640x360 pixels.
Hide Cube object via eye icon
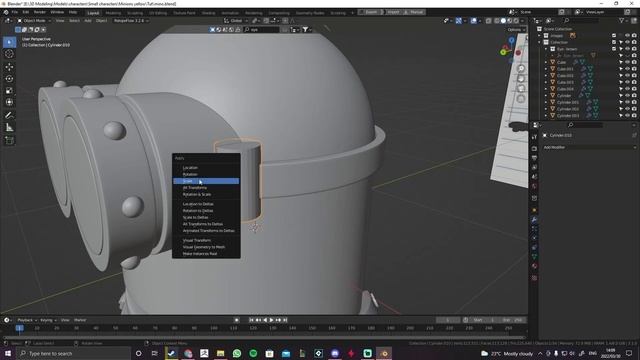pyautogui.click(x=627, y=62)
